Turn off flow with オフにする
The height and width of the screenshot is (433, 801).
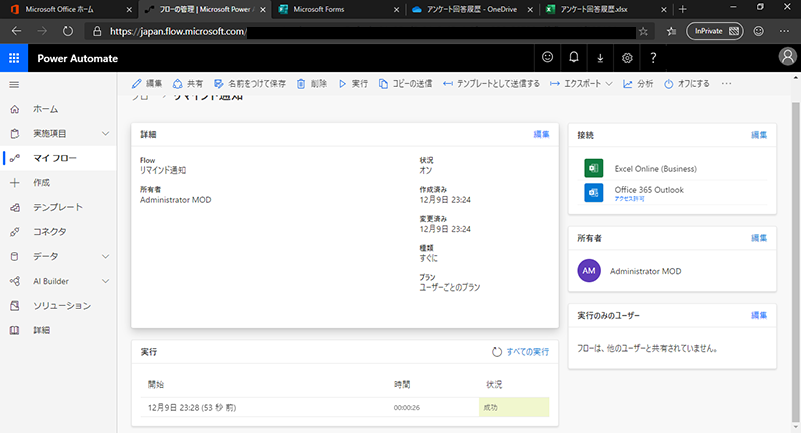687,84
